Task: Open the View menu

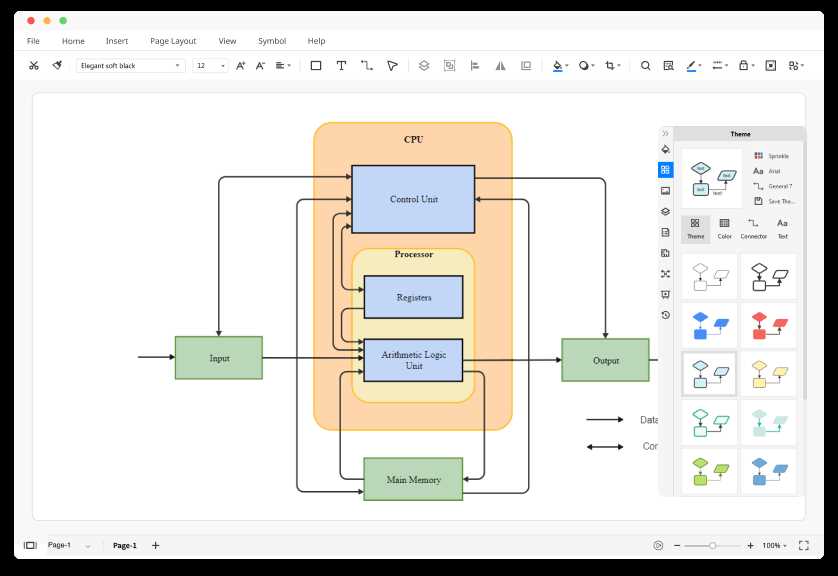Action: coord(227,41)
